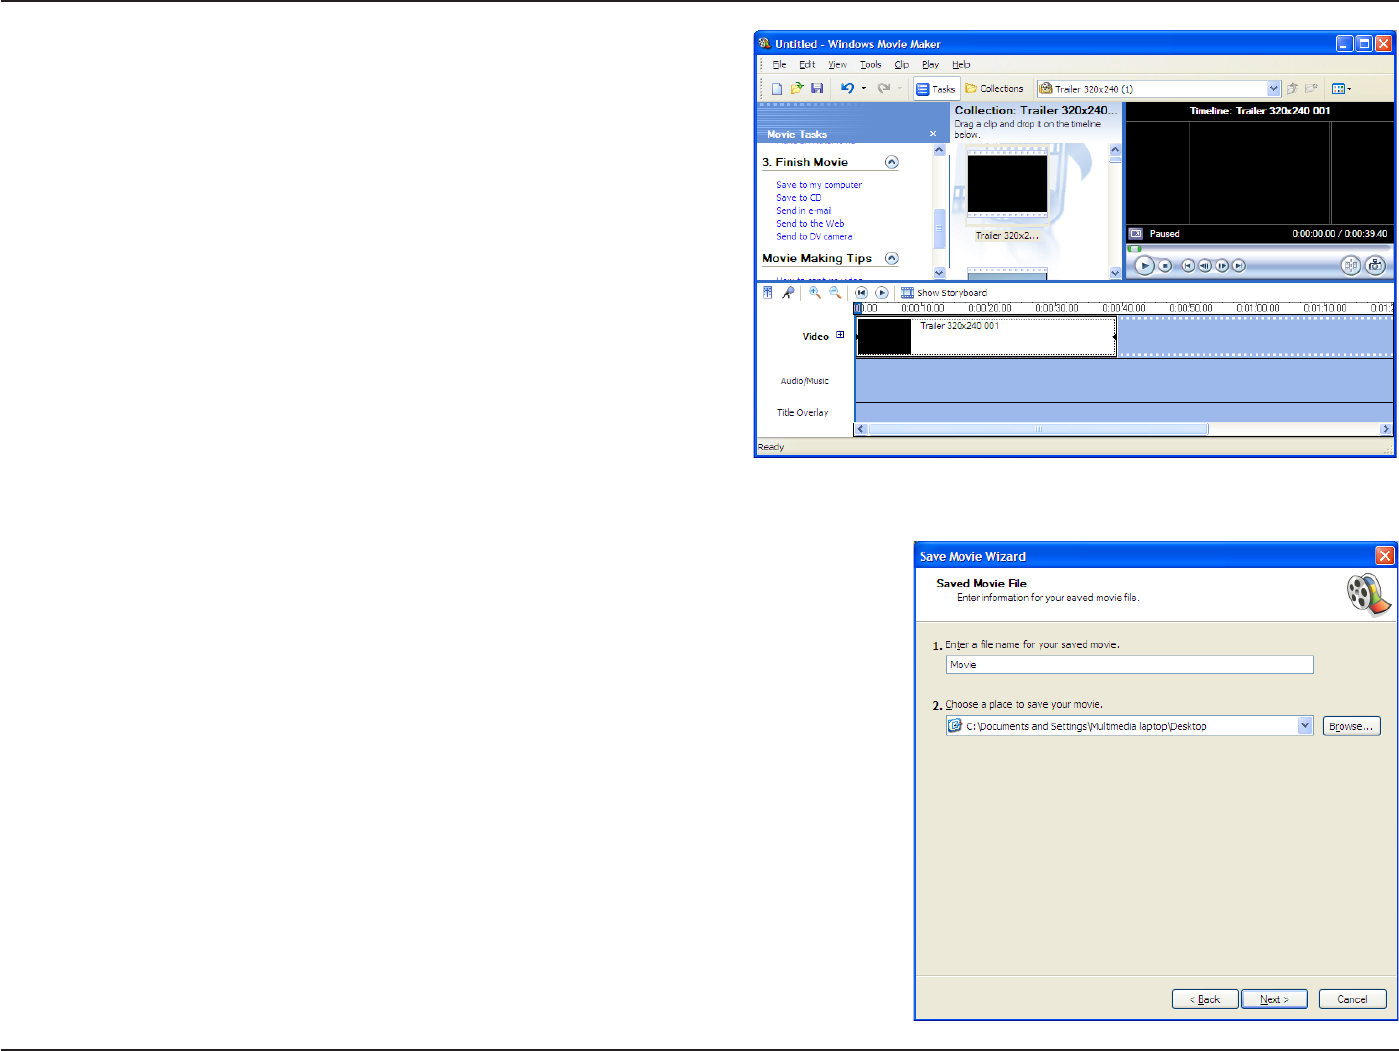Click the Show Storyboard button
The height and width of the screenshot is (1051, 1399).
(944, 293)
